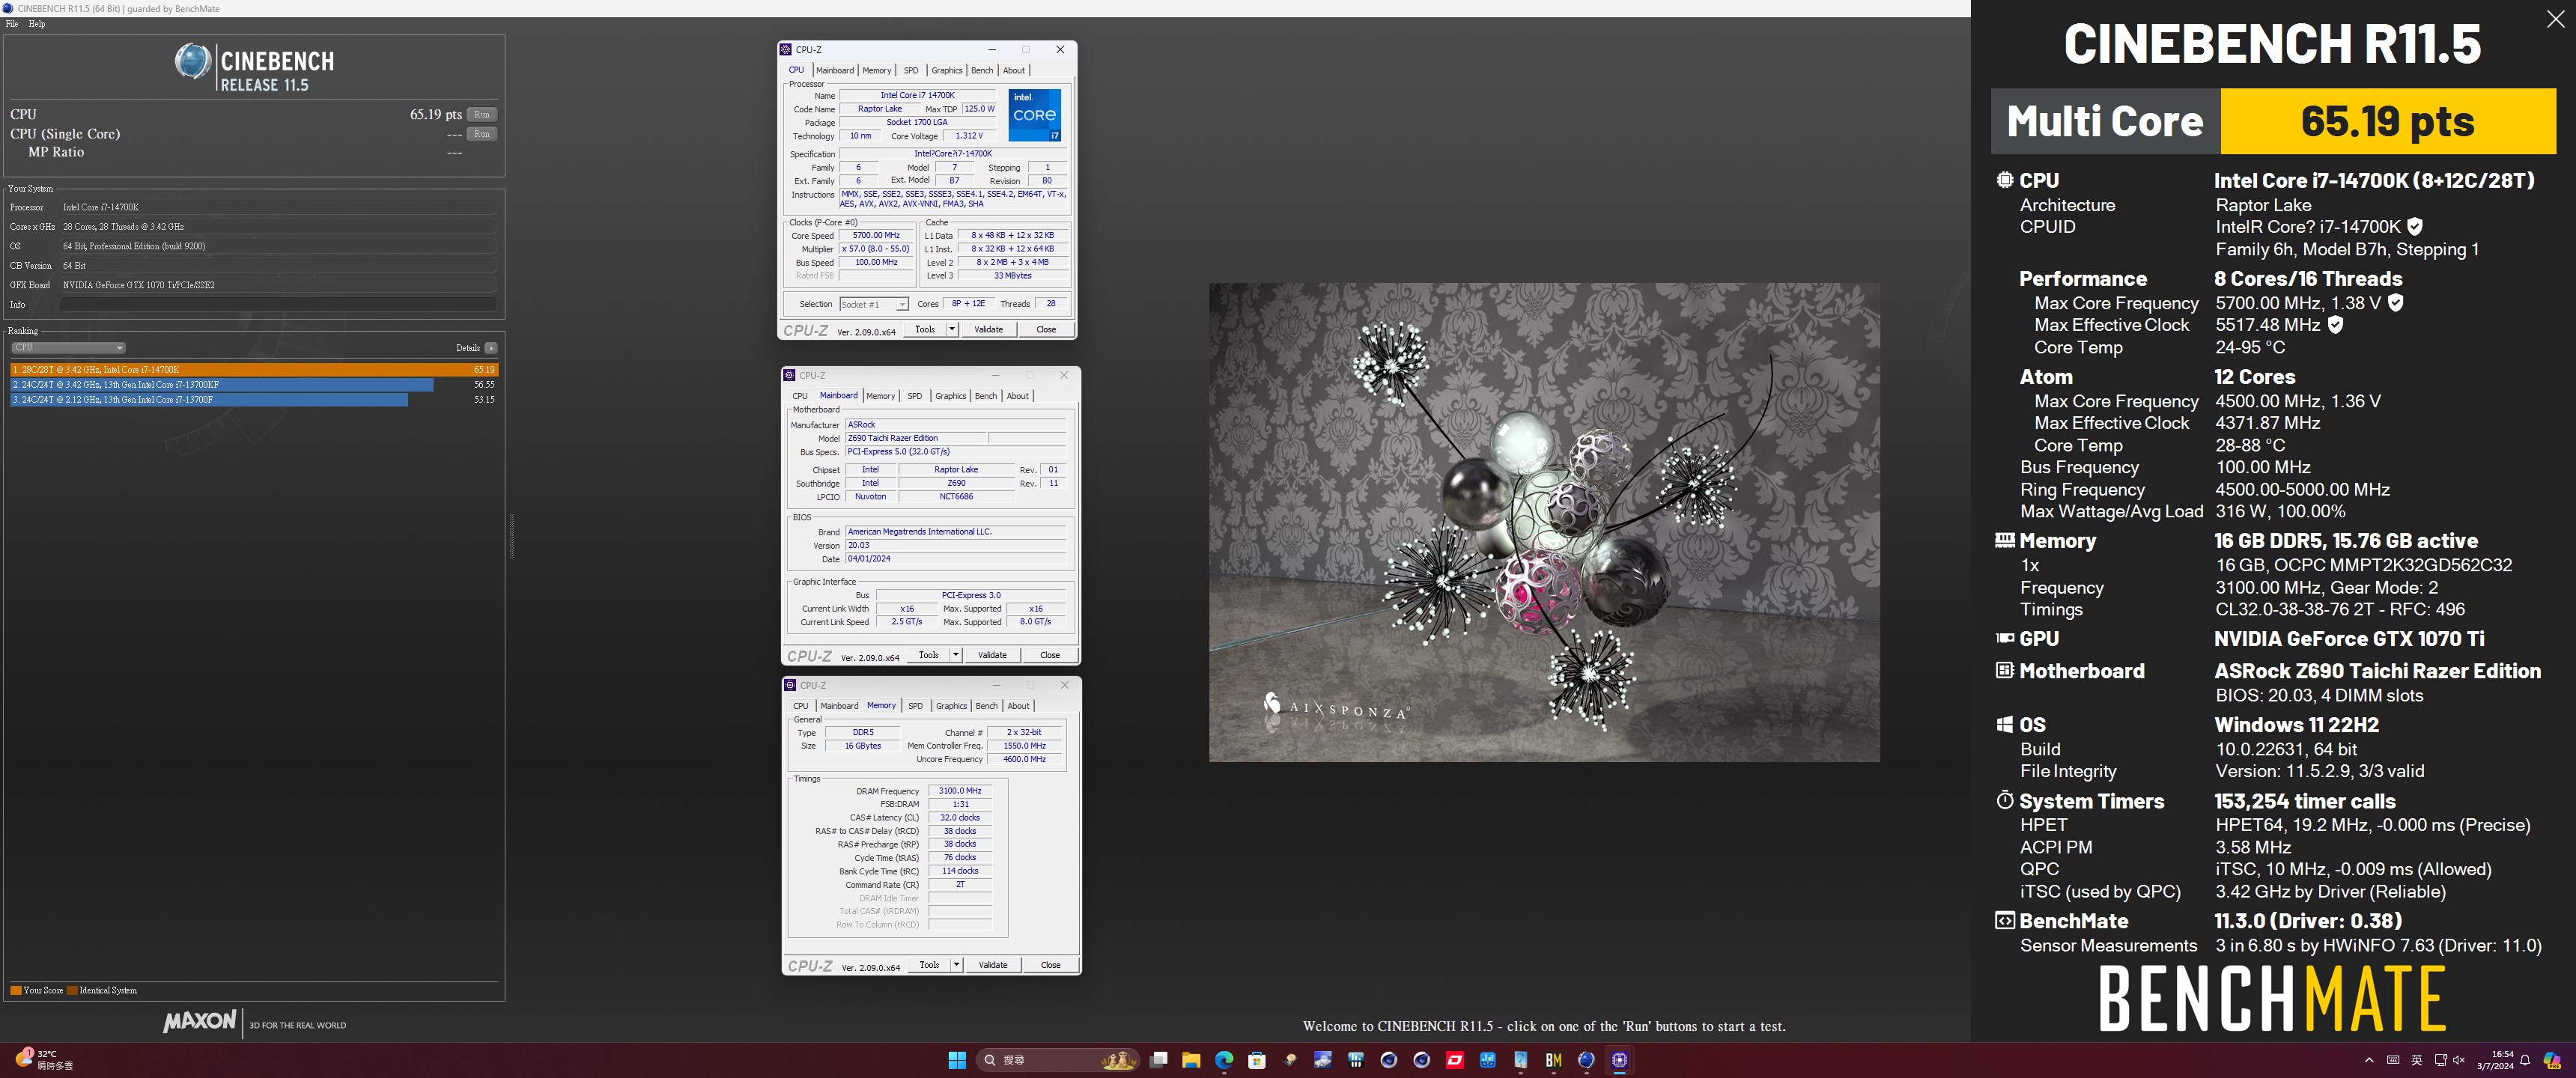
Task: Click Tools button in the top CPU-Z window
Action: [925, 329]
